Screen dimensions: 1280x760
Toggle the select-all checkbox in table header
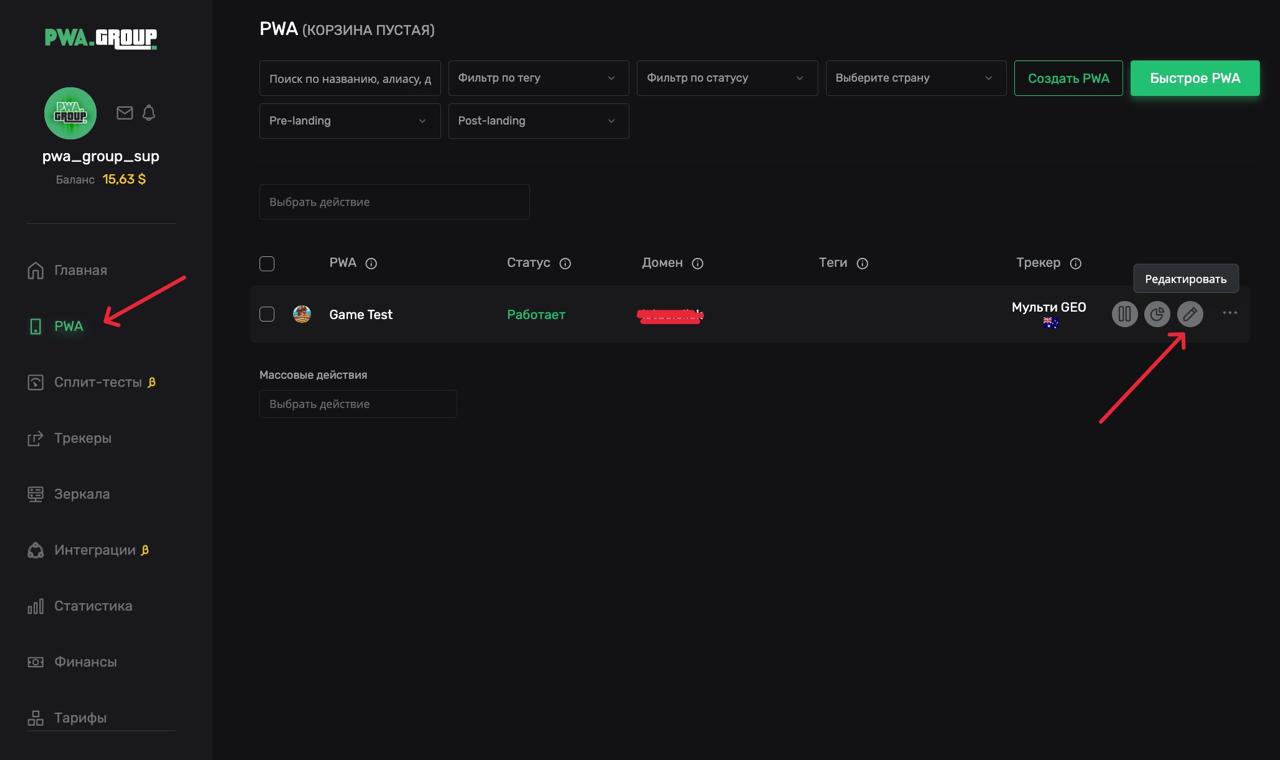click(x=267, y=264)
